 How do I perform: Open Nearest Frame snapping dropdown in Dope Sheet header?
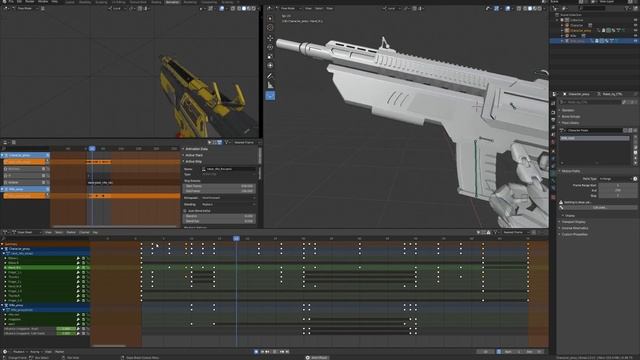(515, 232)
